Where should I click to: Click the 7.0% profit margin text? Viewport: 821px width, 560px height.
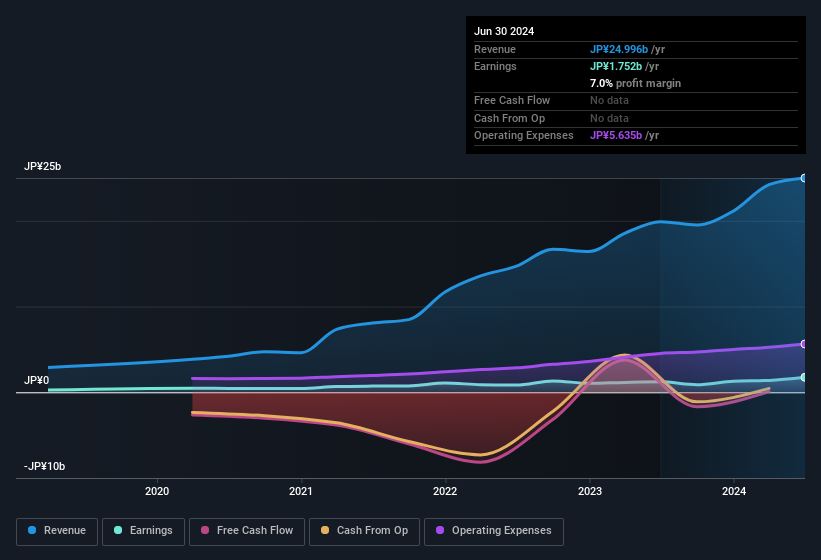tap(635, 83)
